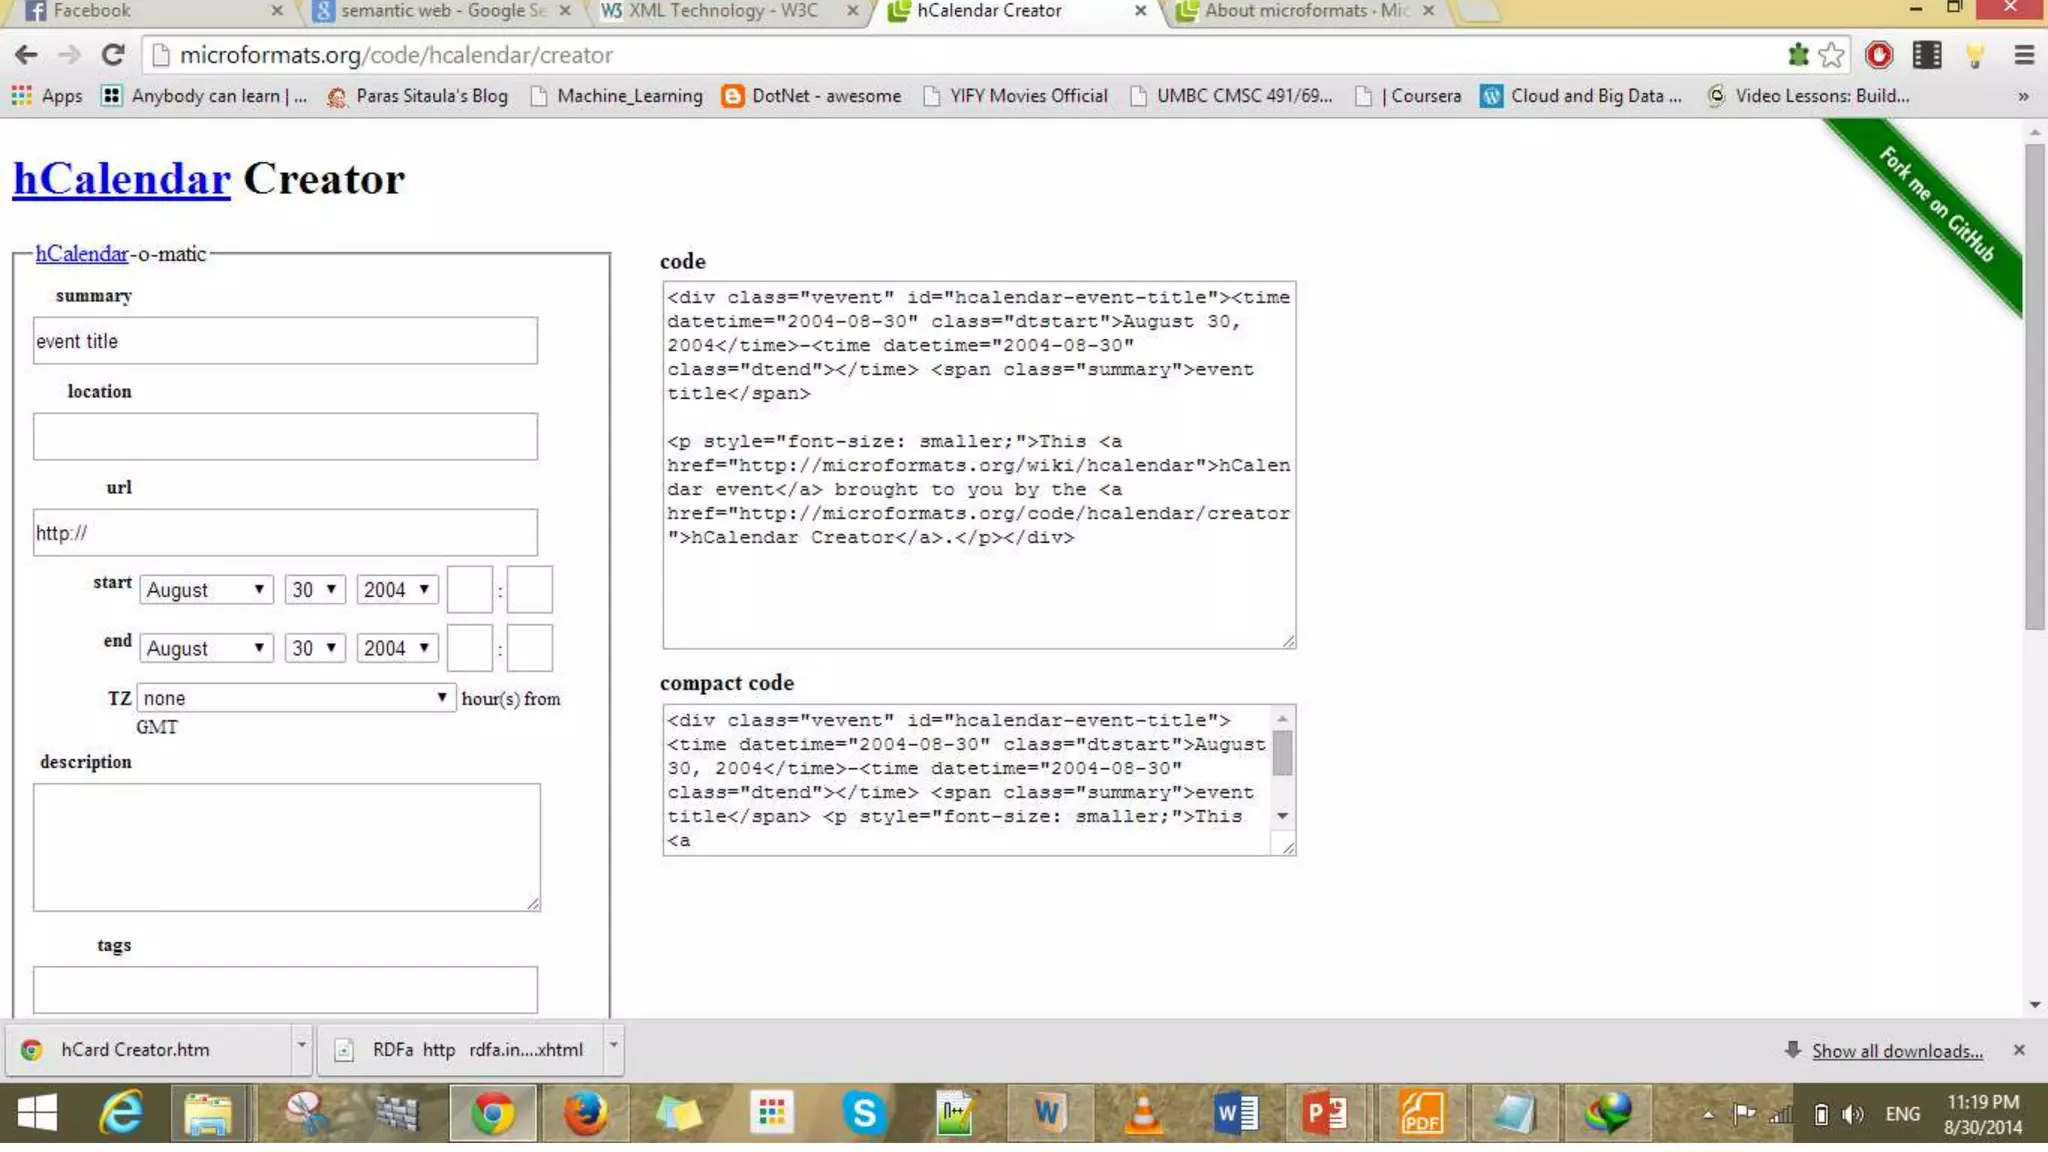Open the start day dropdown
Image resolution: width=2048 pixels, height=1152 pixels.
pyautogui.click(x=314, y=590)
